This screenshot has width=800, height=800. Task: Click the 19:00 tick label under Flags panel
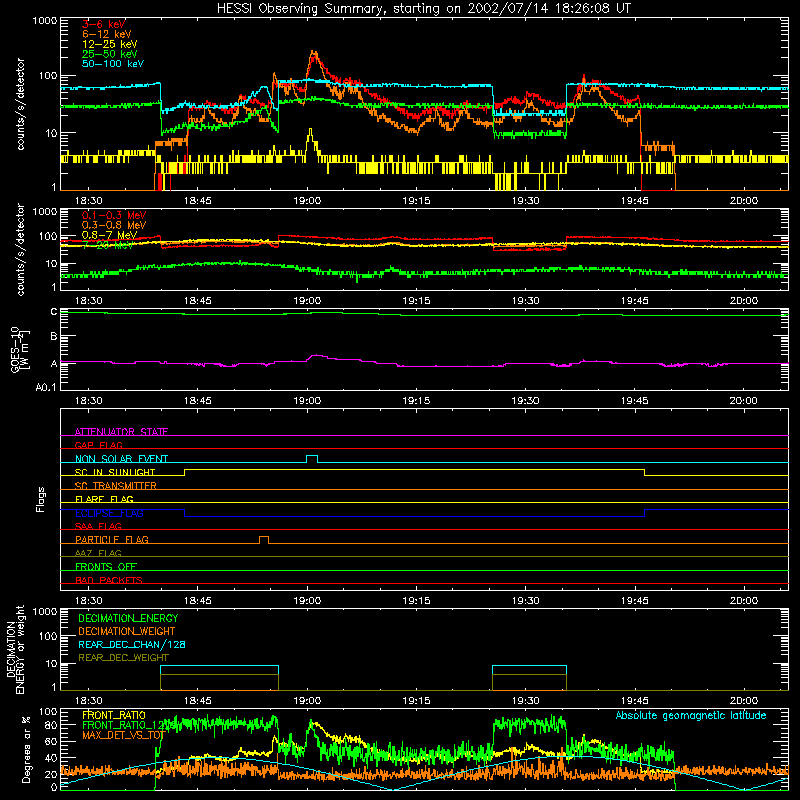click(307, 601)
